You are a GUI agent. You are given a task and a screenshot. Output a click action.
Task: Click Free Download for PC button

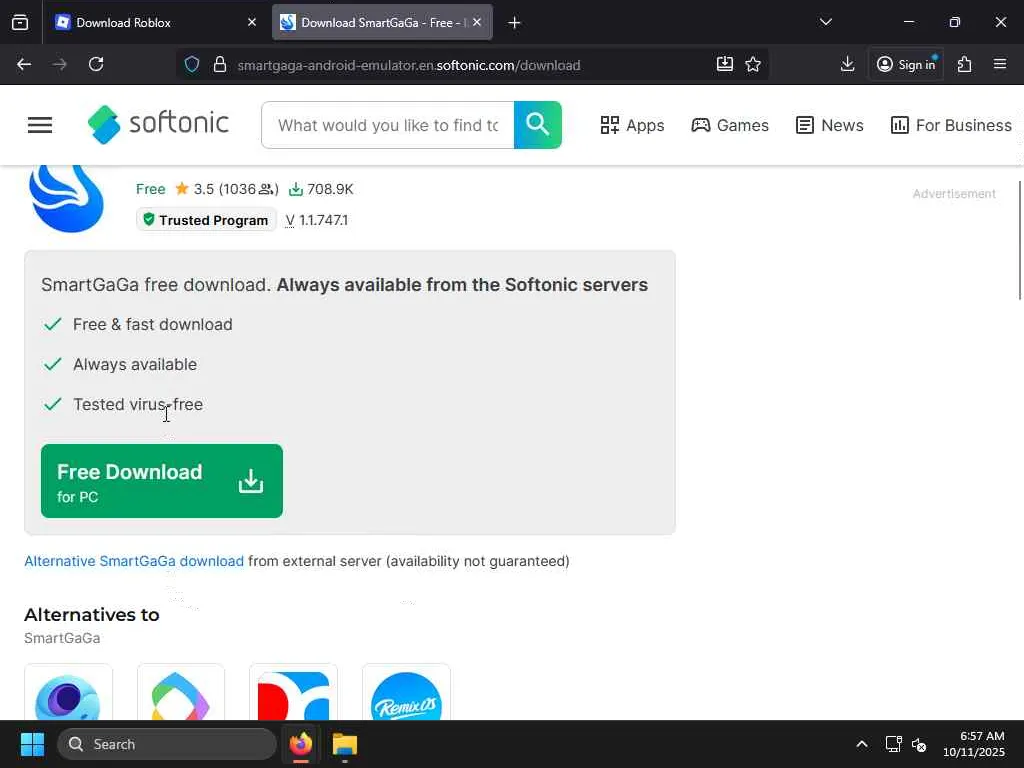click(162, 481)
